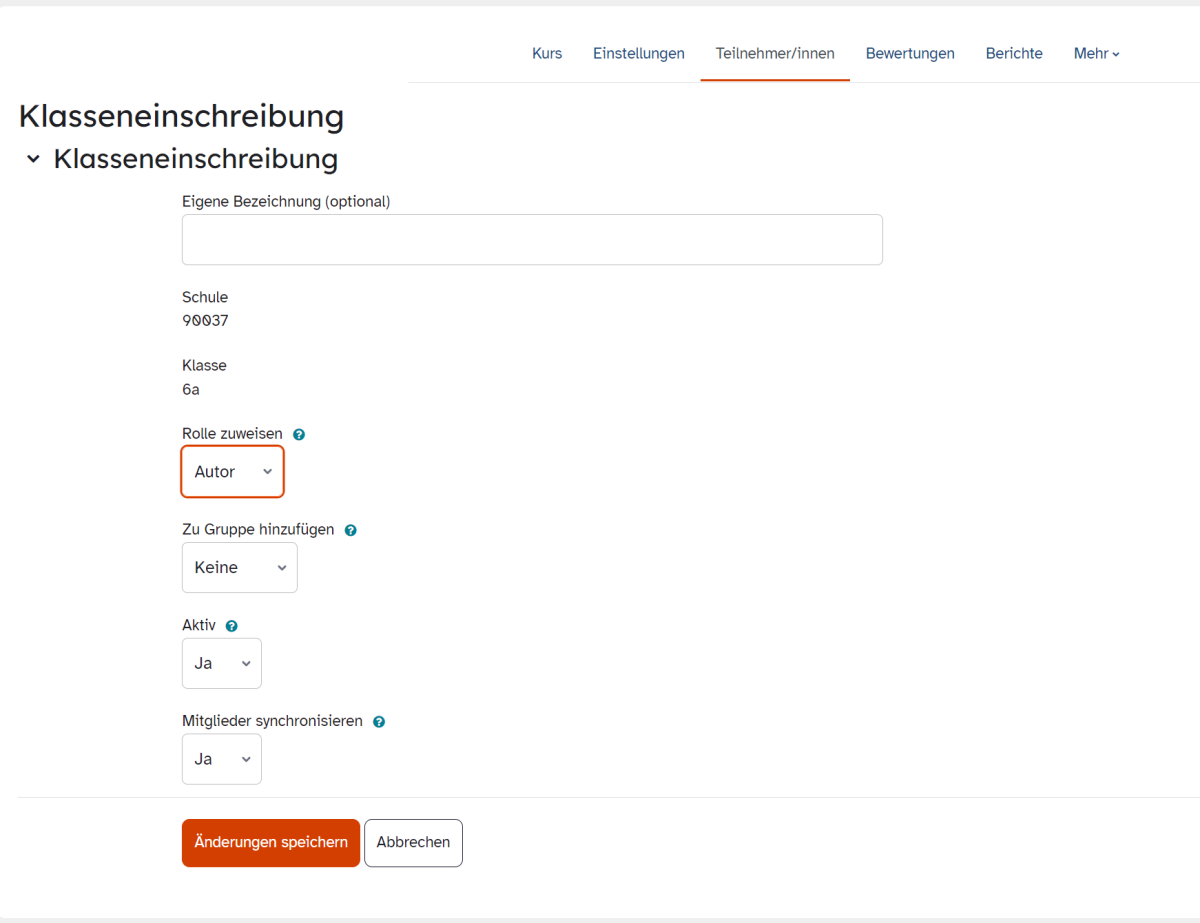Show help icon for Zu Gruppe hinzufügen

tap(350, 531)
